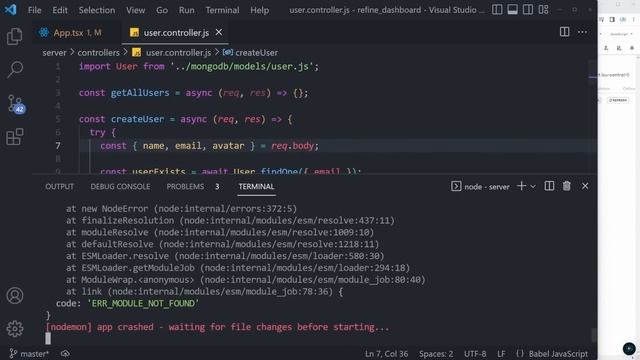The width and height of the screenshot is (640, 360).
Task: Split the terminal pane
Action: point(549,186)
